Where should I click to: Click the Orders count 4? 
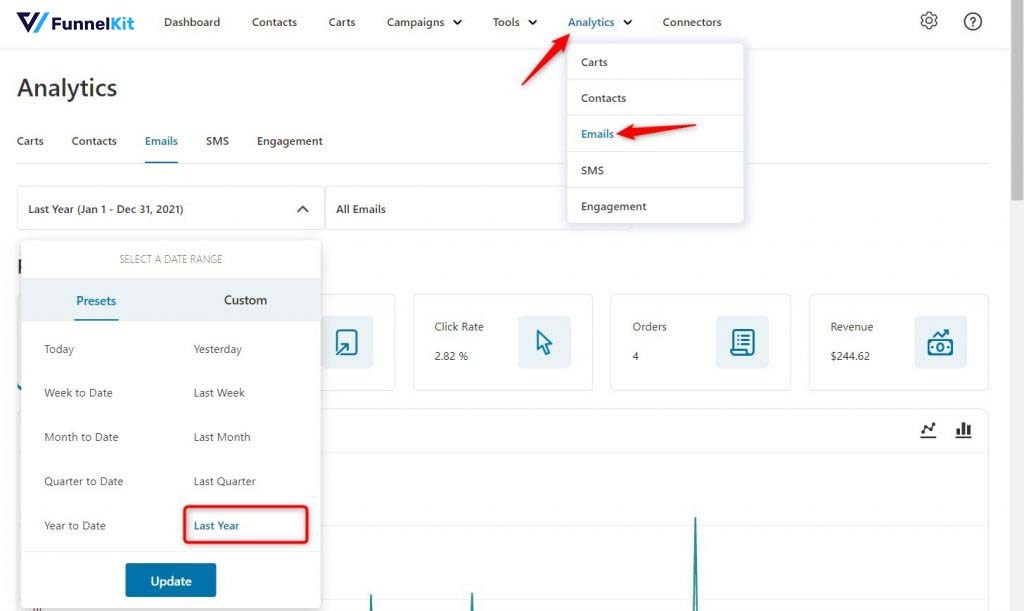pos(635,356)
